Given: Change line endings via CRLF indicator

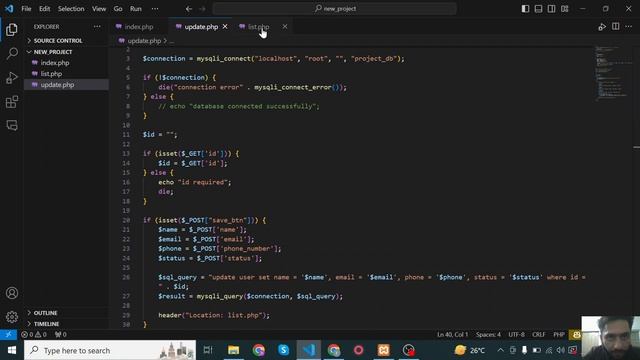Looking at the screenshot, I should pyautogui.click(x=538, y=335).
